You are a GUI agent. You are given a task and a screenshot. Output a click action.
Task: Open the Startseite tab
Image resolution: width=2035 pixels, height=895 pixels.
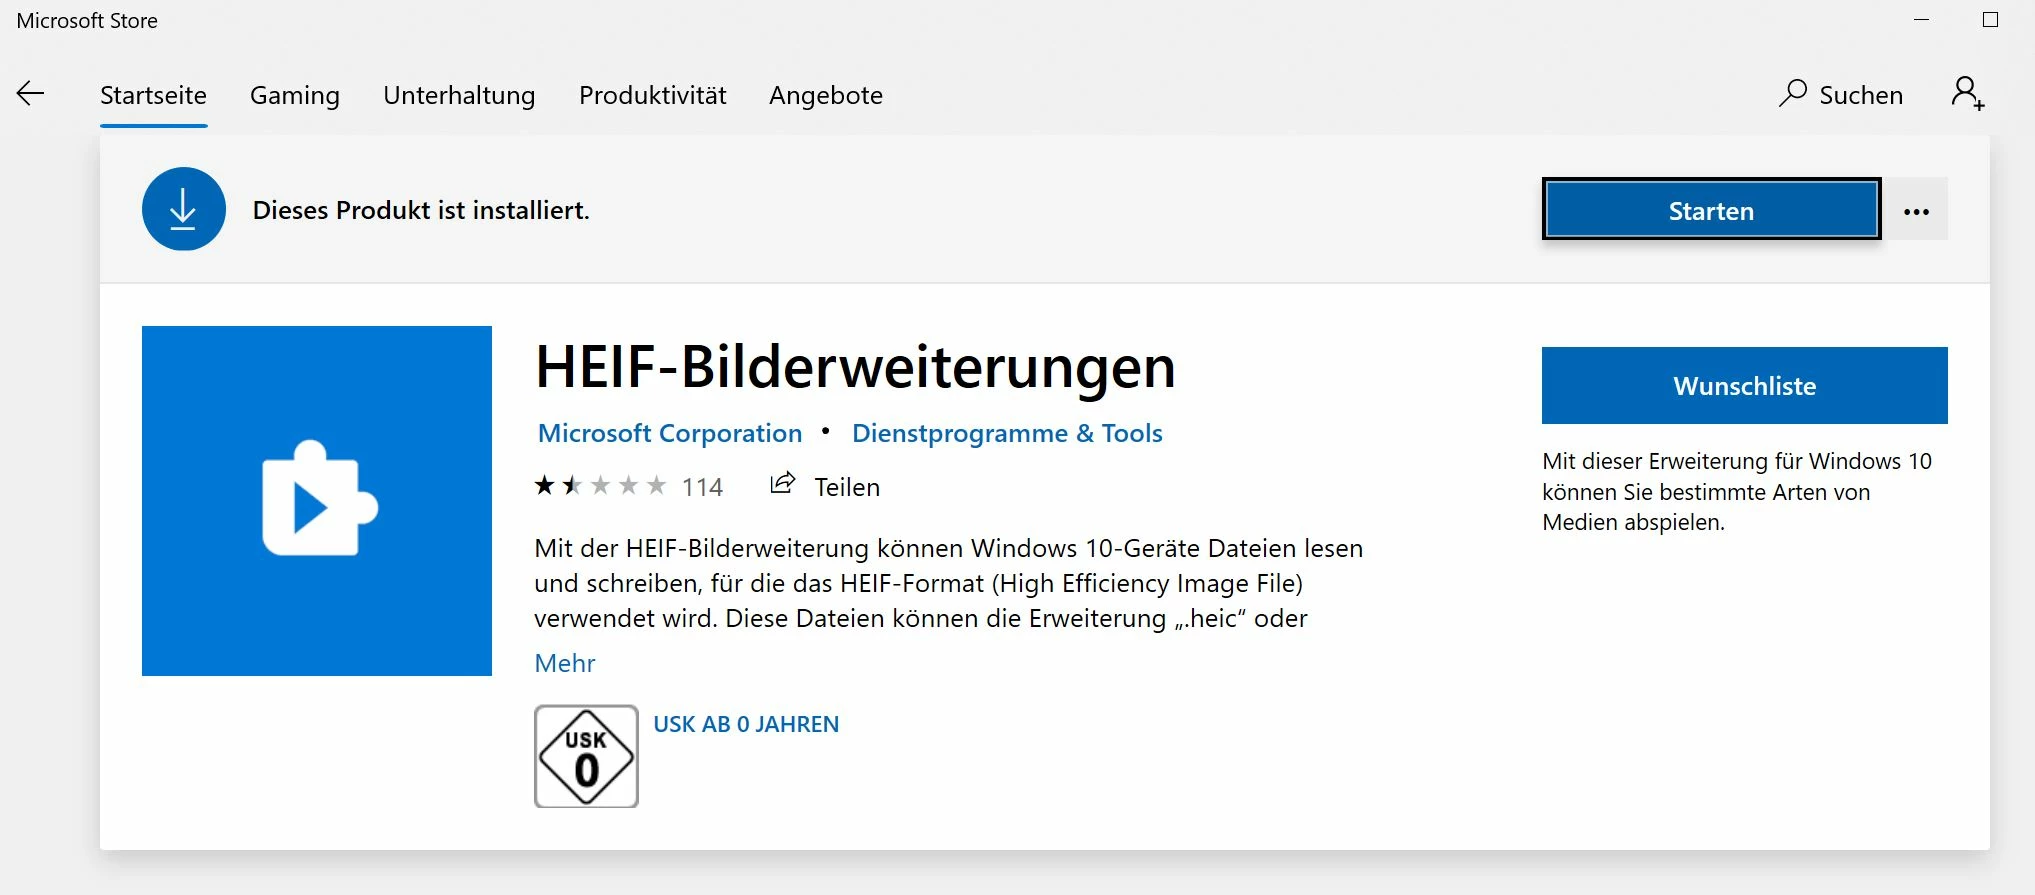pos(153,95)
